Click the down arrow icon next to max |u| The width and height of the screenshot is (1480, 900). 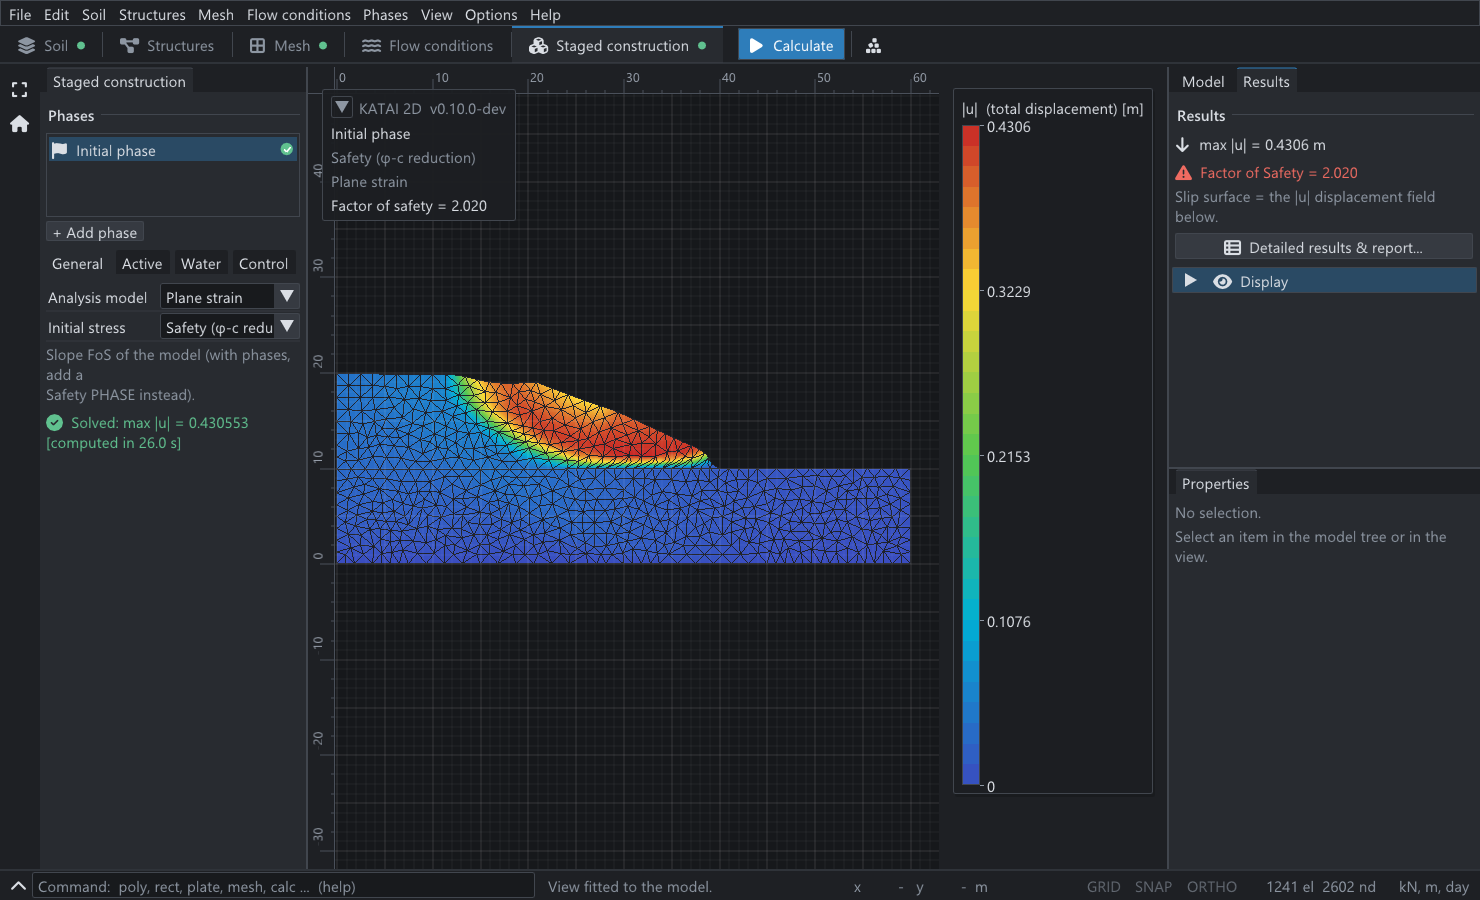[x=1183, y=145]
